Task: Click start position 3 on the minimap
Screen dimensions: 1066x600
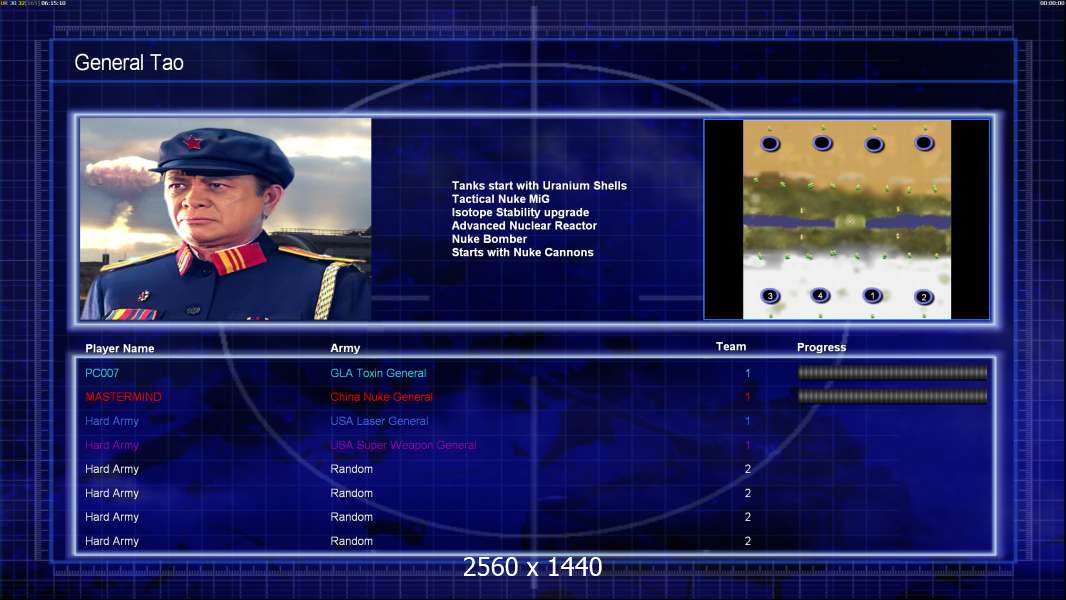Action: (x=770, y=296)
